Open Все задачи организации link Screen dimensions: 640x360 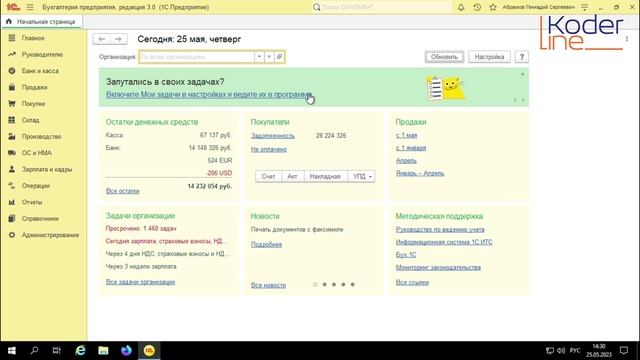tap(140, 282)
